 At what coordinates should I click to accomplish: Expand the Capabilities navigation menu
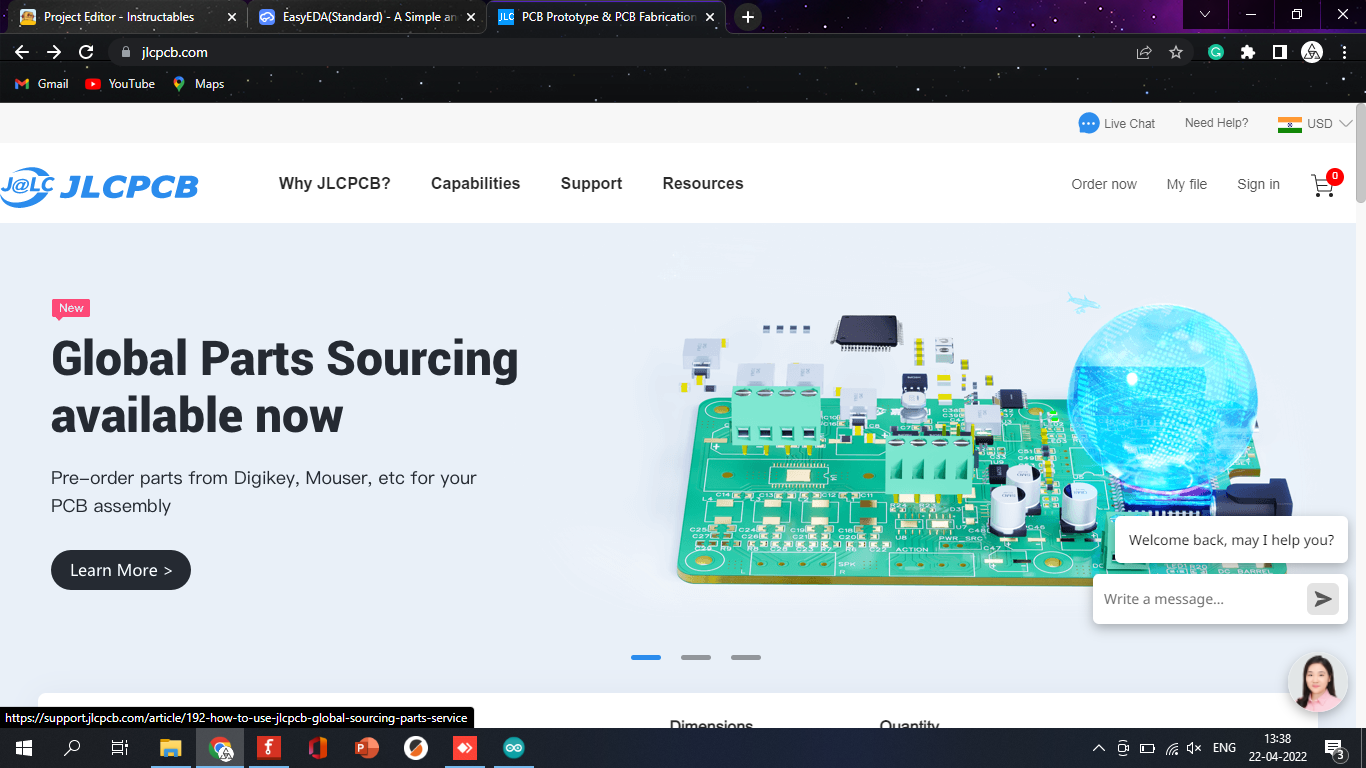click(x=475, y=184)
